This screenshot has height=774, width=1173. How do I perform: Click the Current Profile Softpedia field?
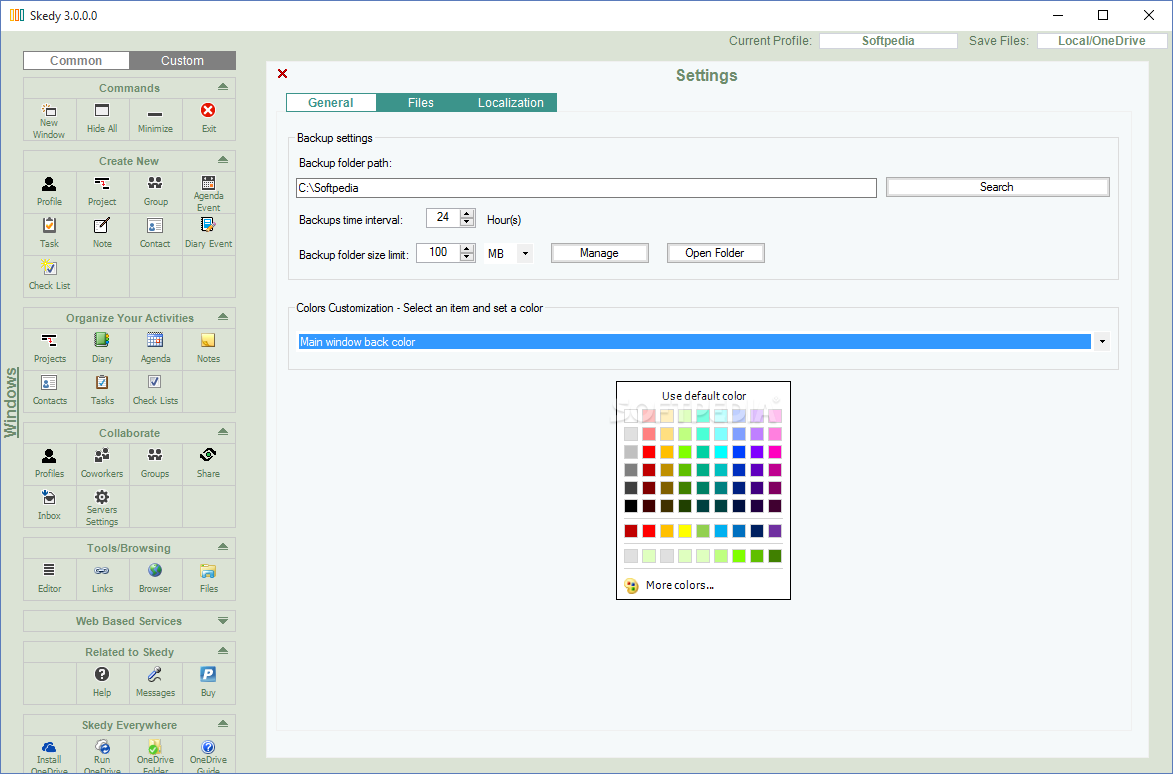[888, 41]
